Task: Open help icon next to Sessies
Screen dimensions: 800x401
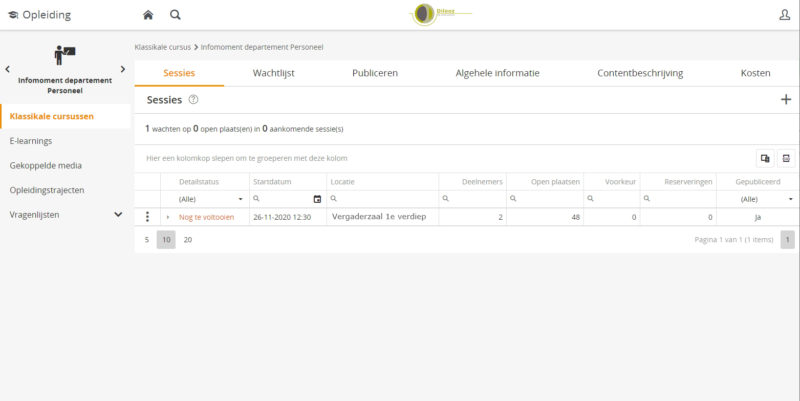Action: pos(193,99)
